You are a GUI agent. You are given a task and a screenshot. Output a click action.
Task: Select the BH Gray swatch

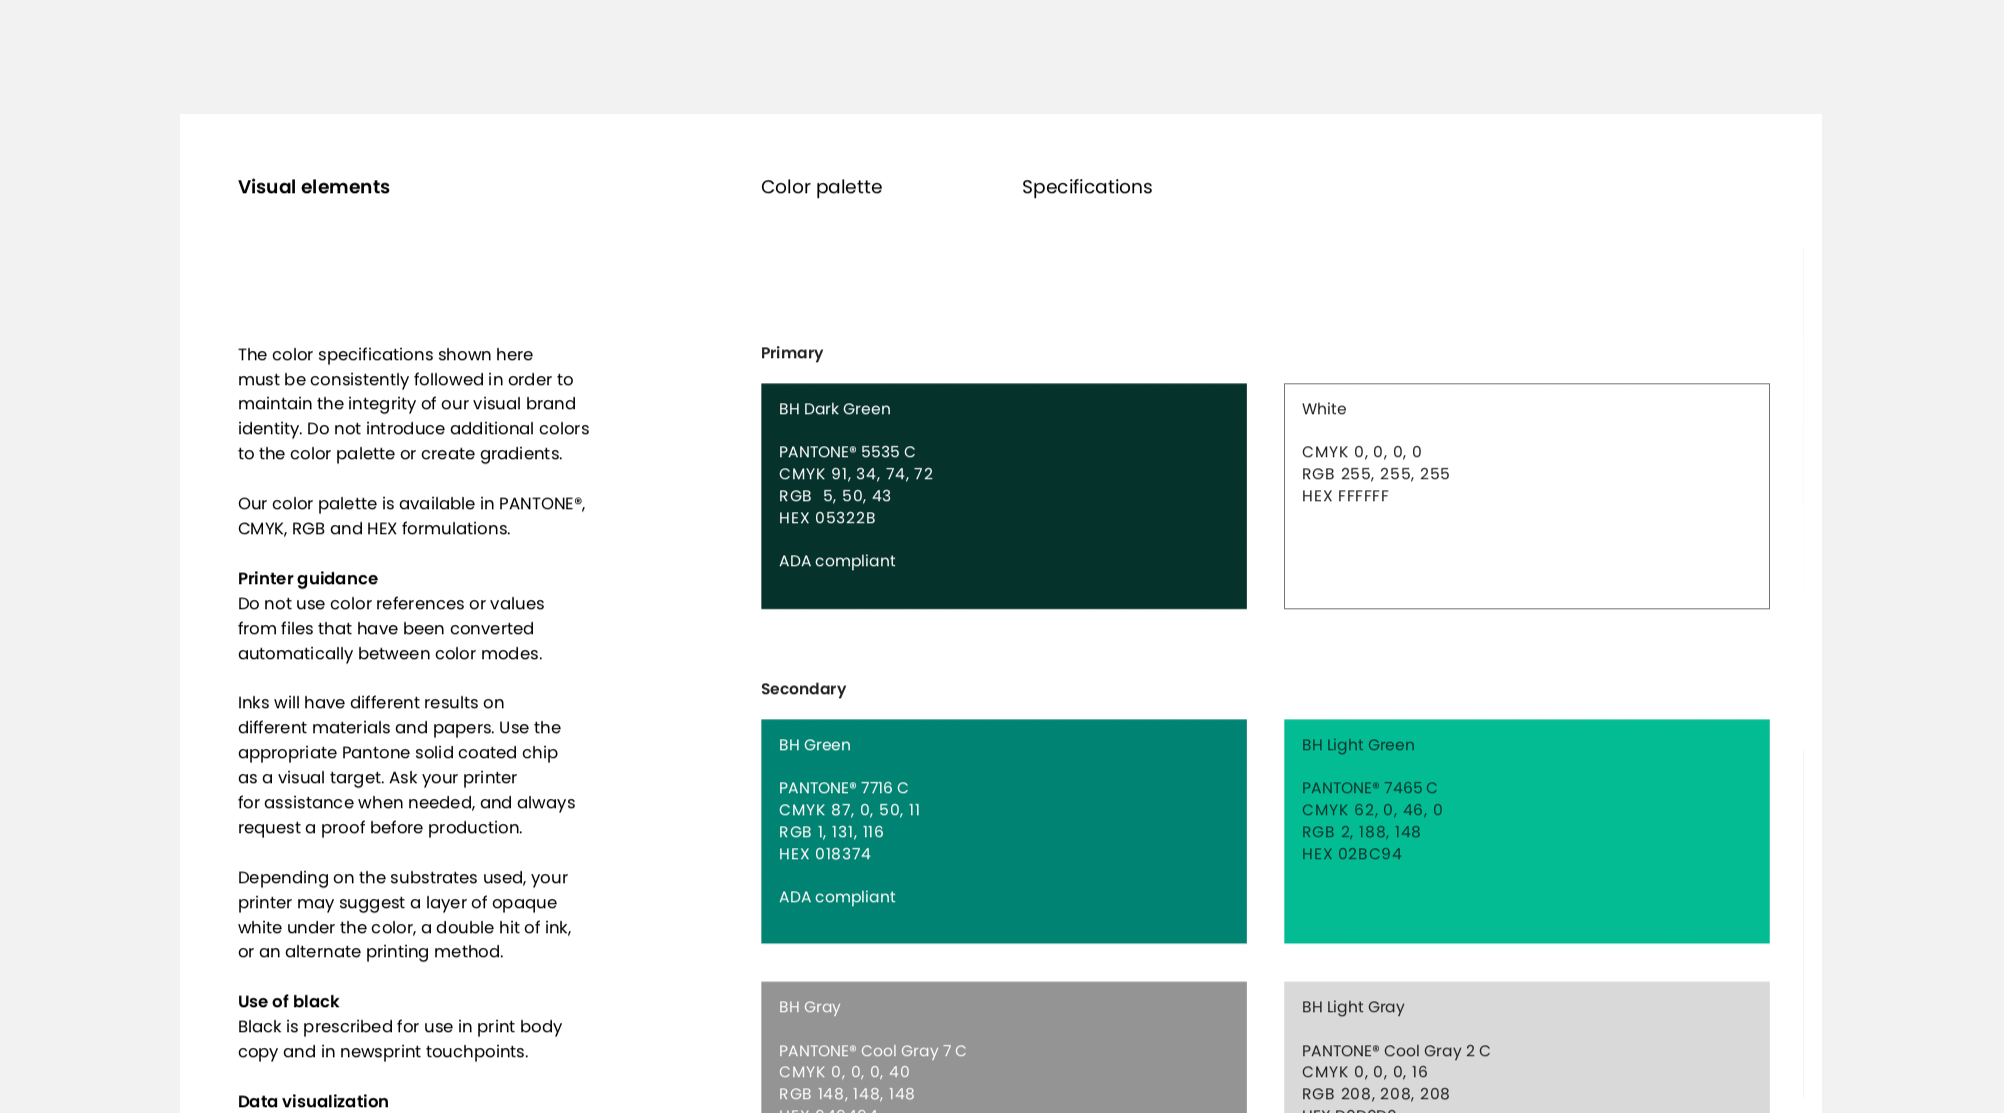point(1003,1047)
